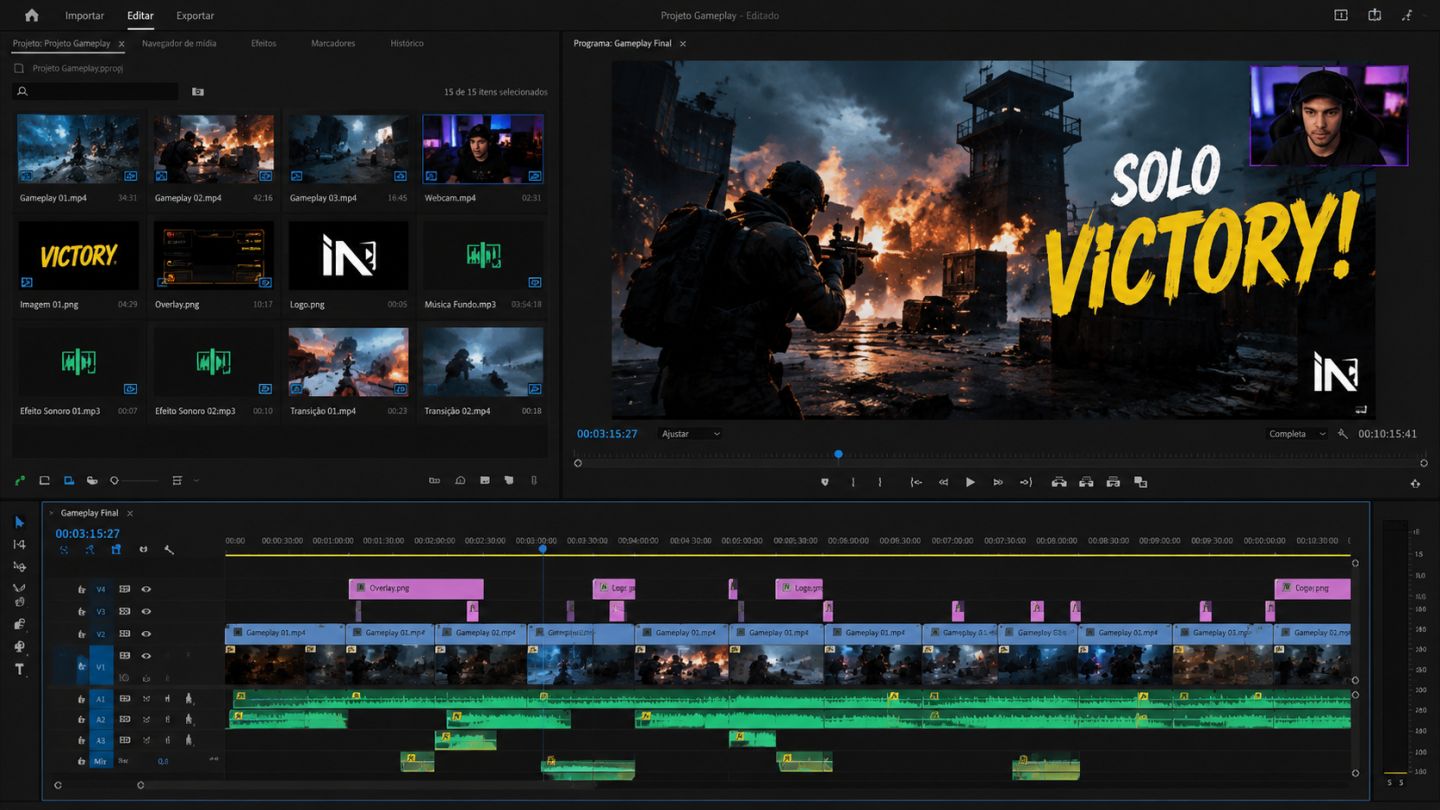Switch to the Exportar tab
1440x810 pixels.
195,16
